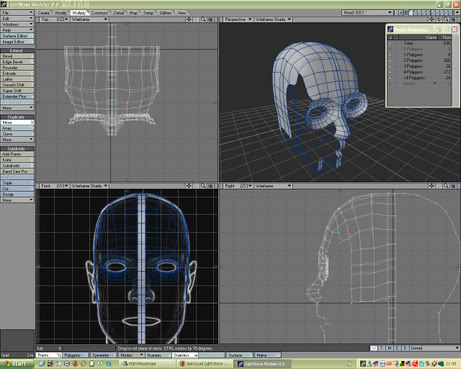This screenshot has height=369, width=461.
Task: Open the Windows menu dropdown
Action: pos(17,24)
